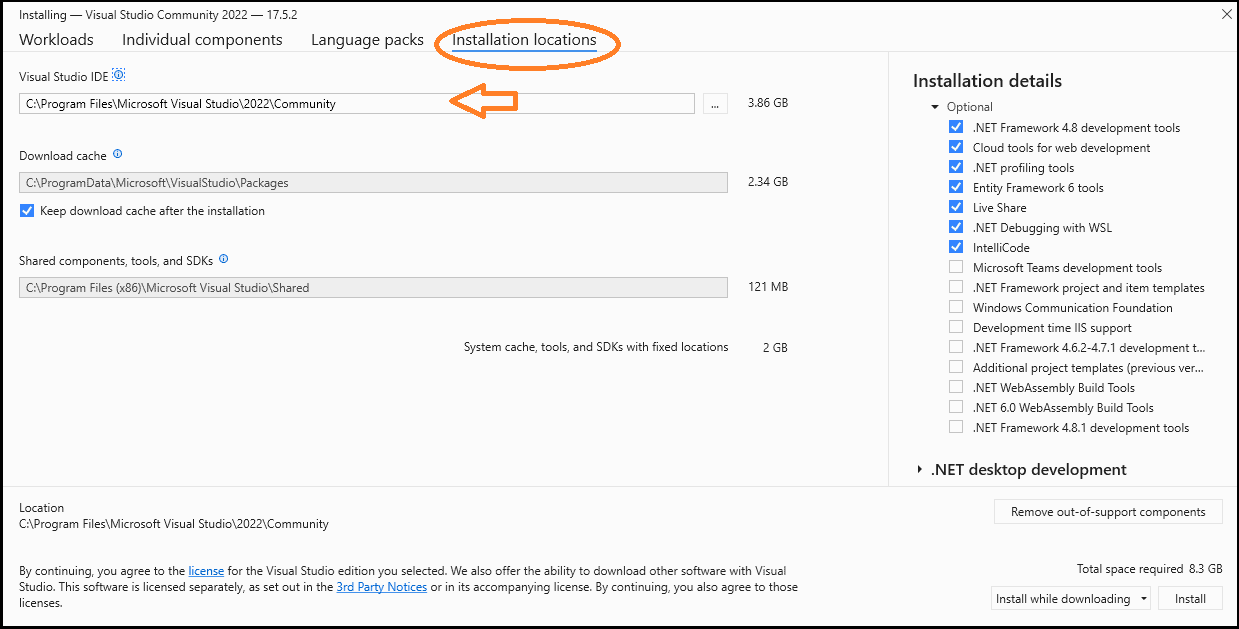Image resolution: width=1239 pixels, height=629 pixels.
Task: Expand .NET desktop development
Action: pos(919,469)
